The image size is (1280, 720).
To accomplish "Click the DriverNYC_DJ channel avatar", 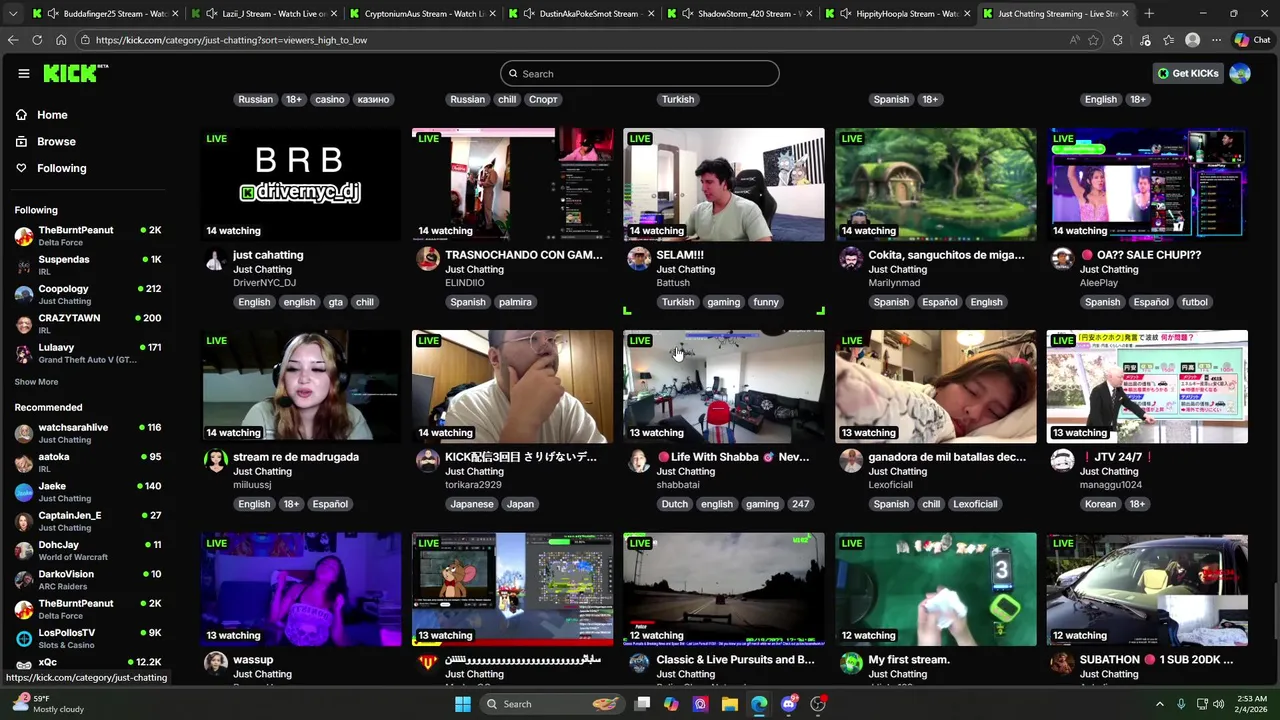I will click(x=215, y=260).
